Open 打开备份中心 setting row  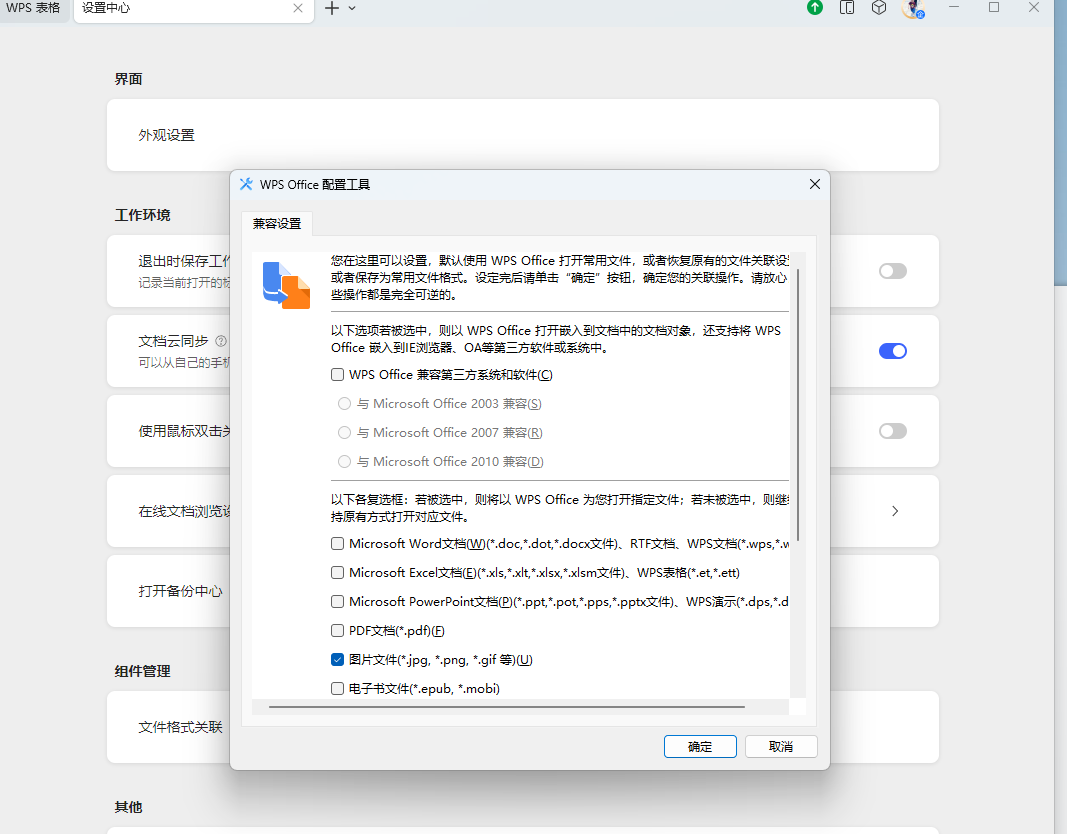point(523,591)
